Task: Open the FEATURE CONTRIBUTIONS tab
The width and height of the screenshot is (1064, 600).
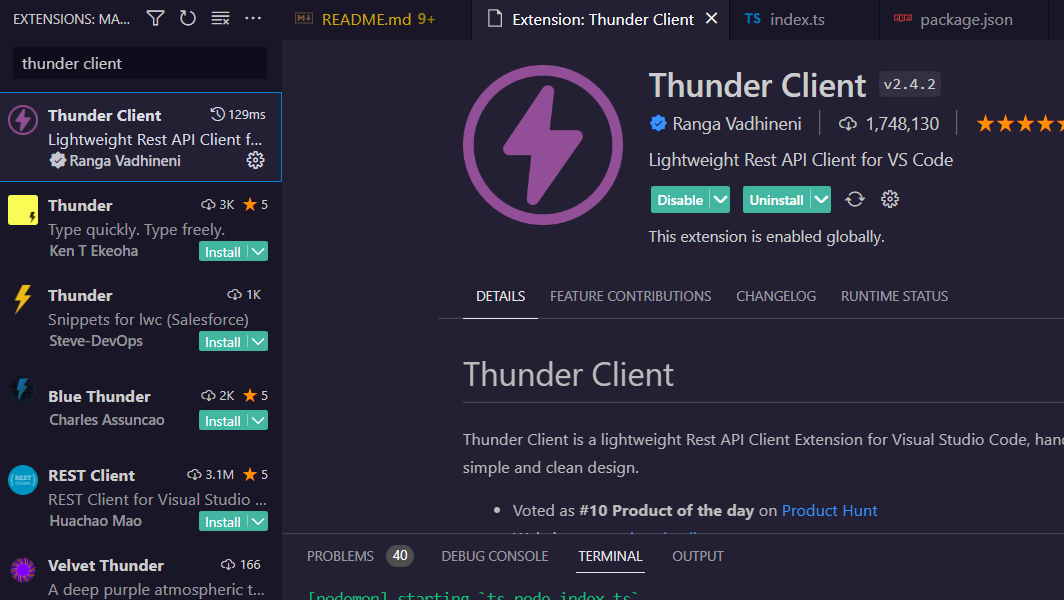Action: pos(630,296)
